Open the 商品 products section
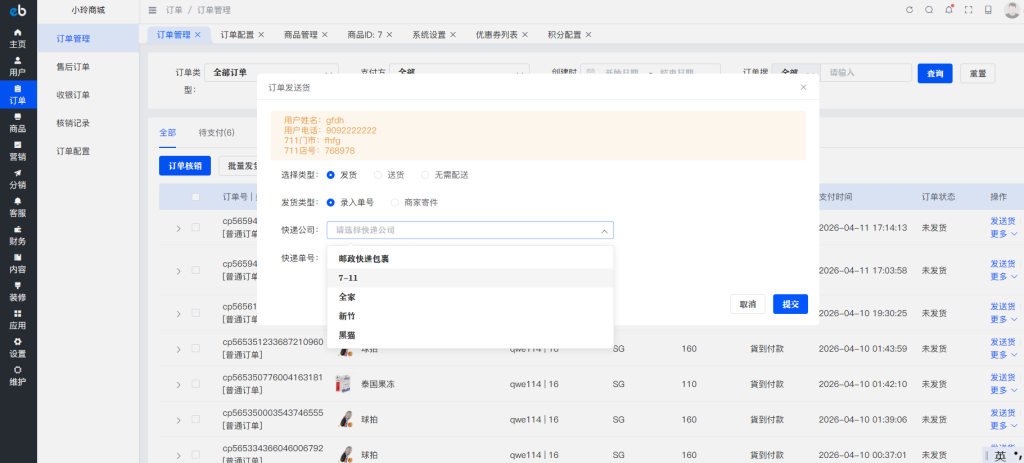 (x=18, y=123)
